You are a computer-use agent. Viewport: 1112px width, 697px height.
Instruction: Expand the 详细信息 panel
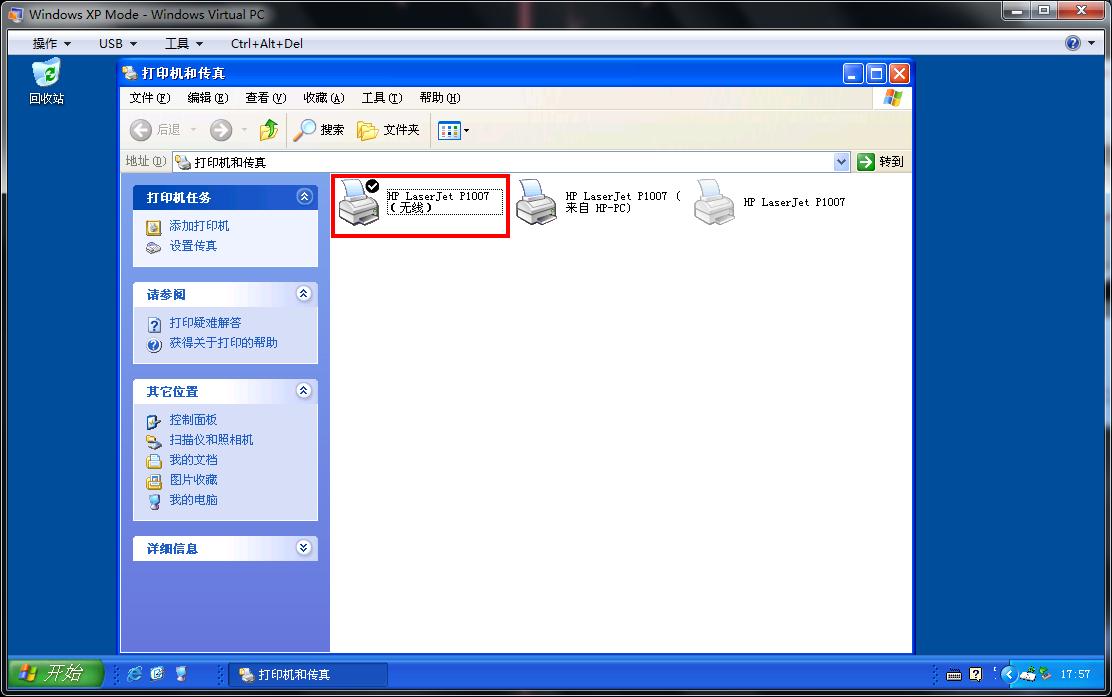click(304, 547)
